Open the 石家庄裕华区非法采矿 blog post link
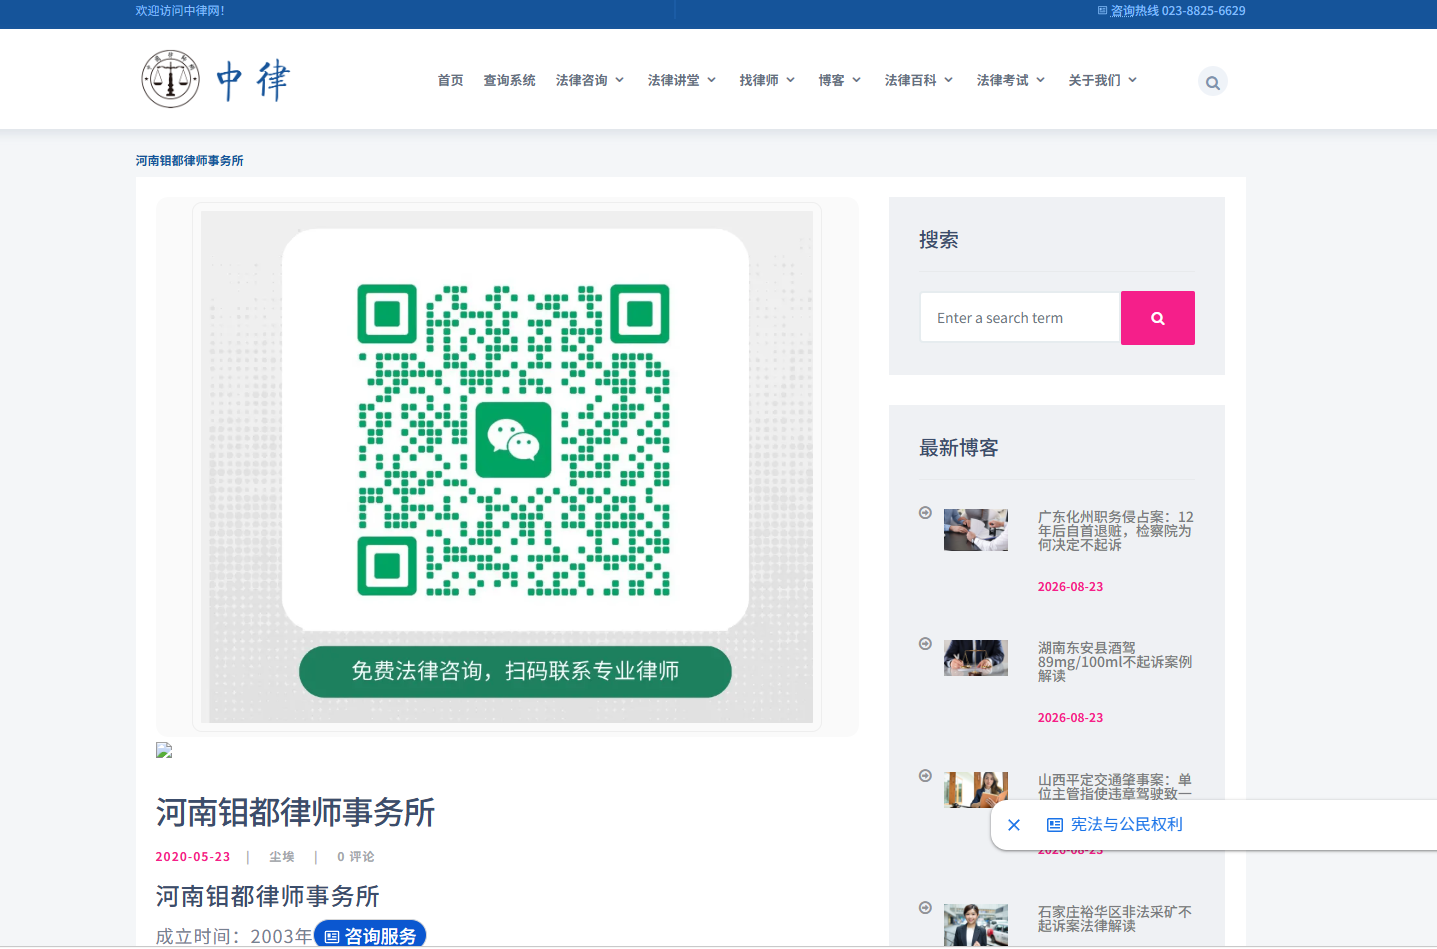The width and height of the screenshot is (1437, 949). pyautogui.click(x=1115, y=919)
